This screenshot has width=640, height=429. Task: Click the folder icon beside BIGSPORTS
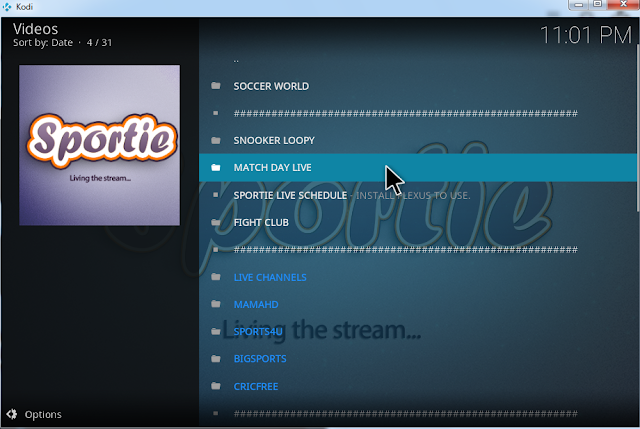(216, 359)
